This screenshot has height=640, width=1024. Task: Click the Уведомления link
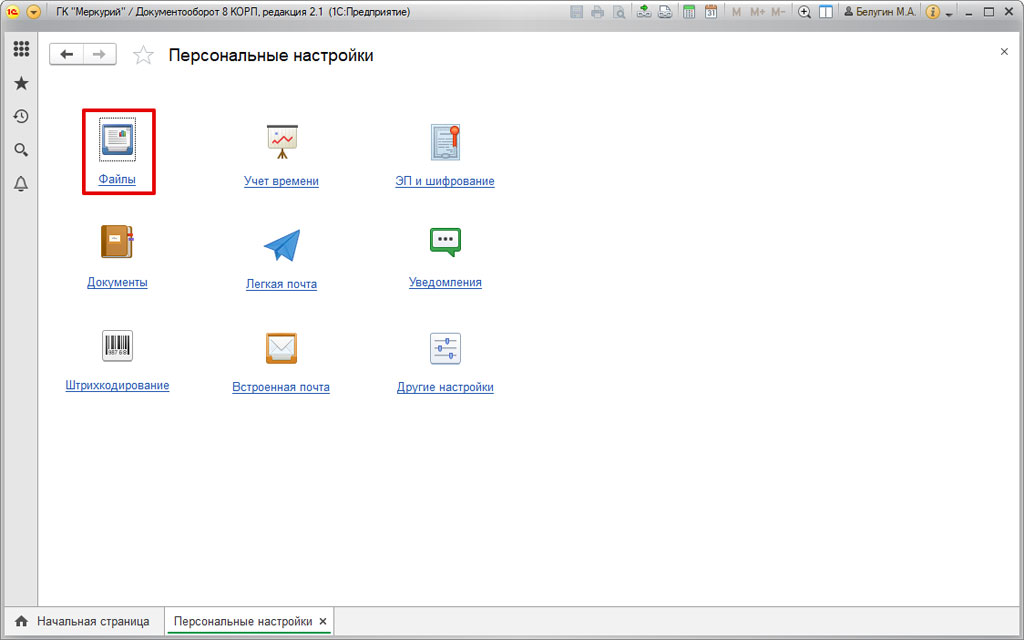click(x=445, y=283)
